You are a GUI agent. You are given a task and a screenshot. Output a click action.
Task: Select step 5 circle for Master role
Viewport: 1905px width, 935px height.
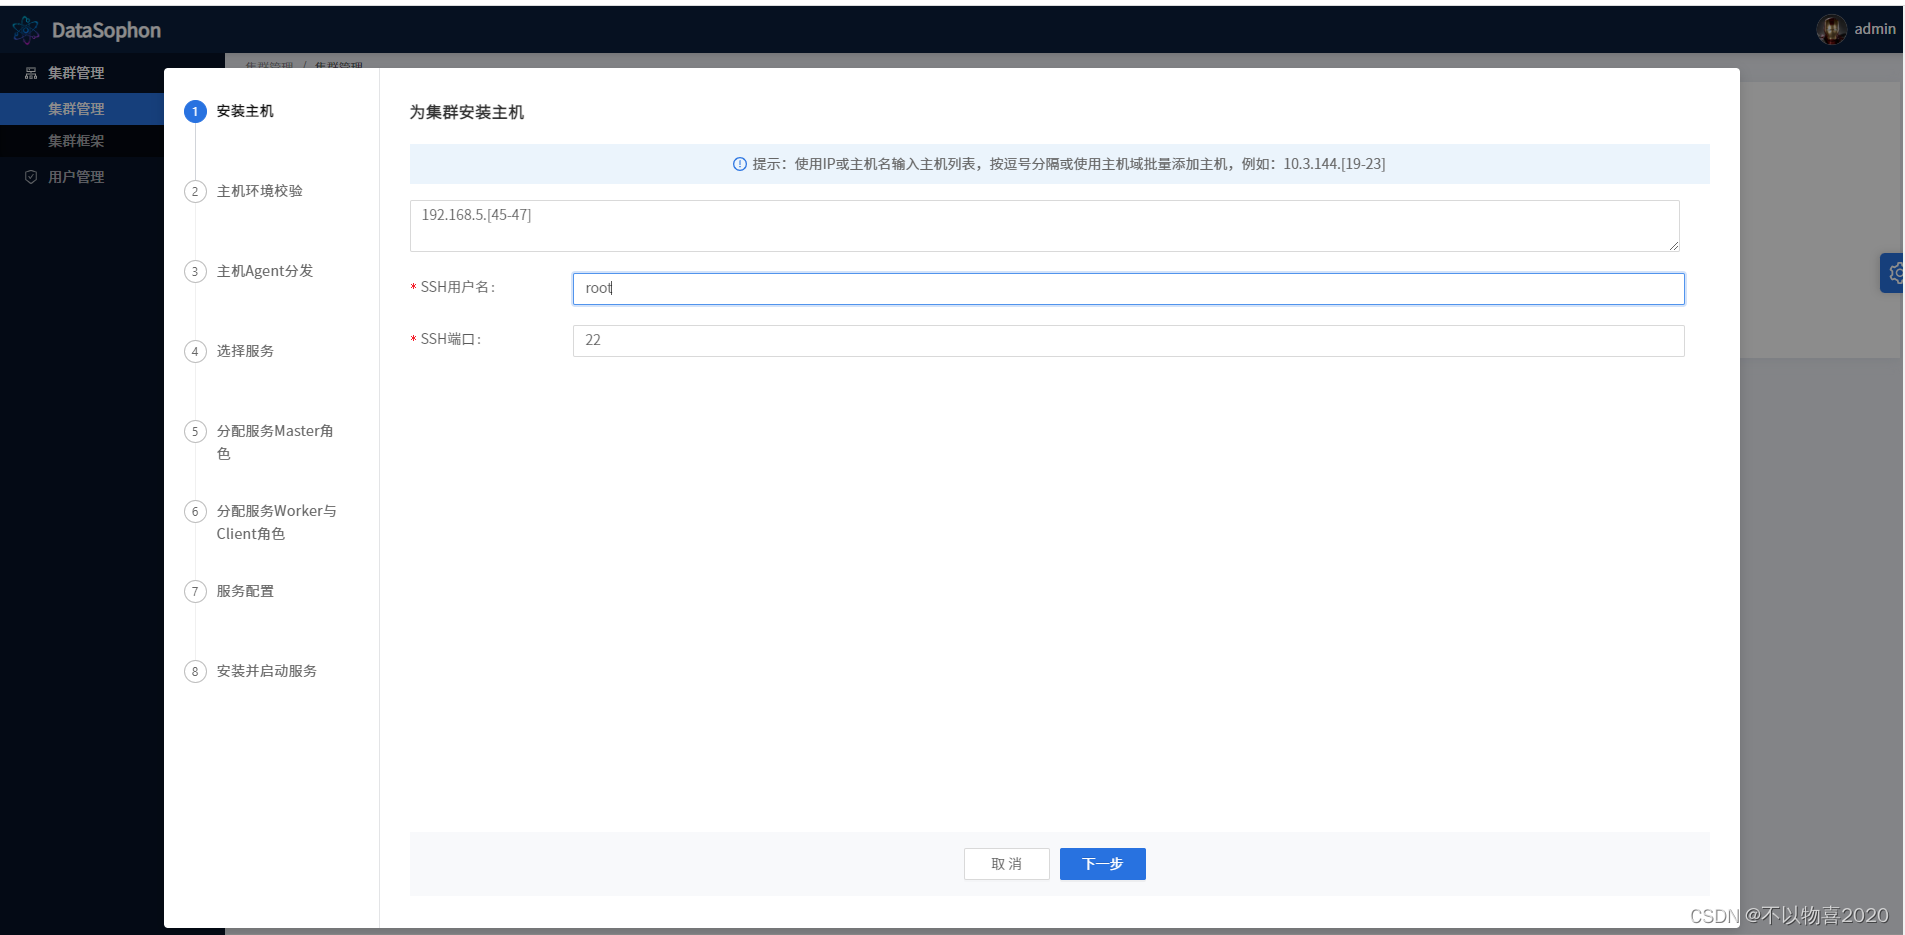click(x=195, y=431)
